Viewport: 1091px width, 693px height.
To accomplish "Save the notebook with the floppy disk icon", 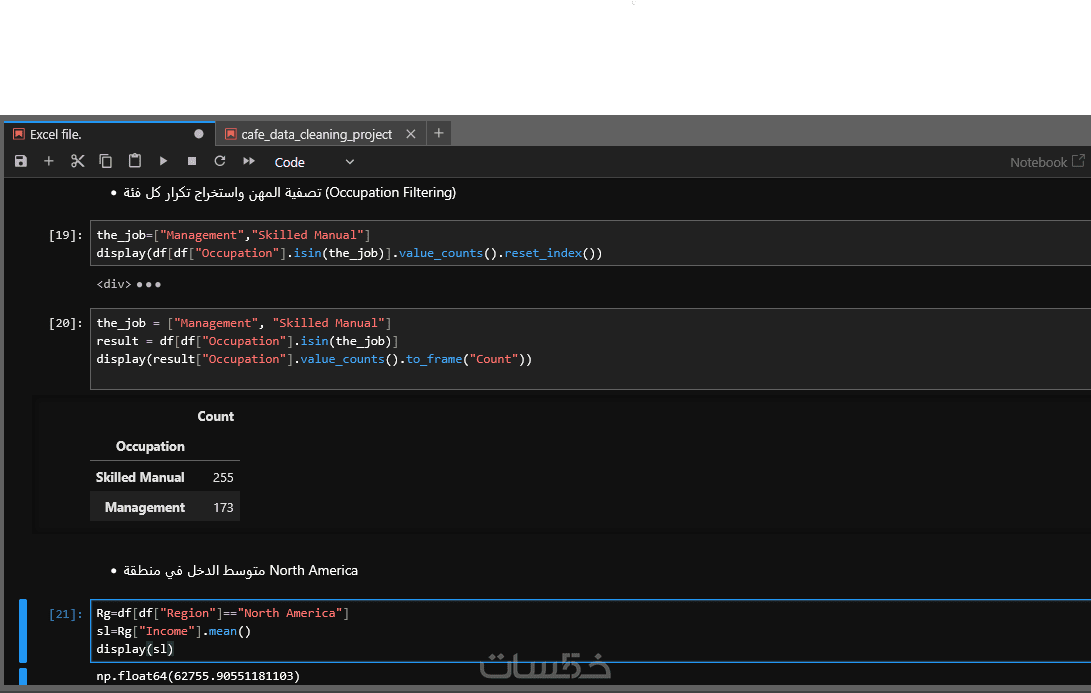I will (21, 161).
